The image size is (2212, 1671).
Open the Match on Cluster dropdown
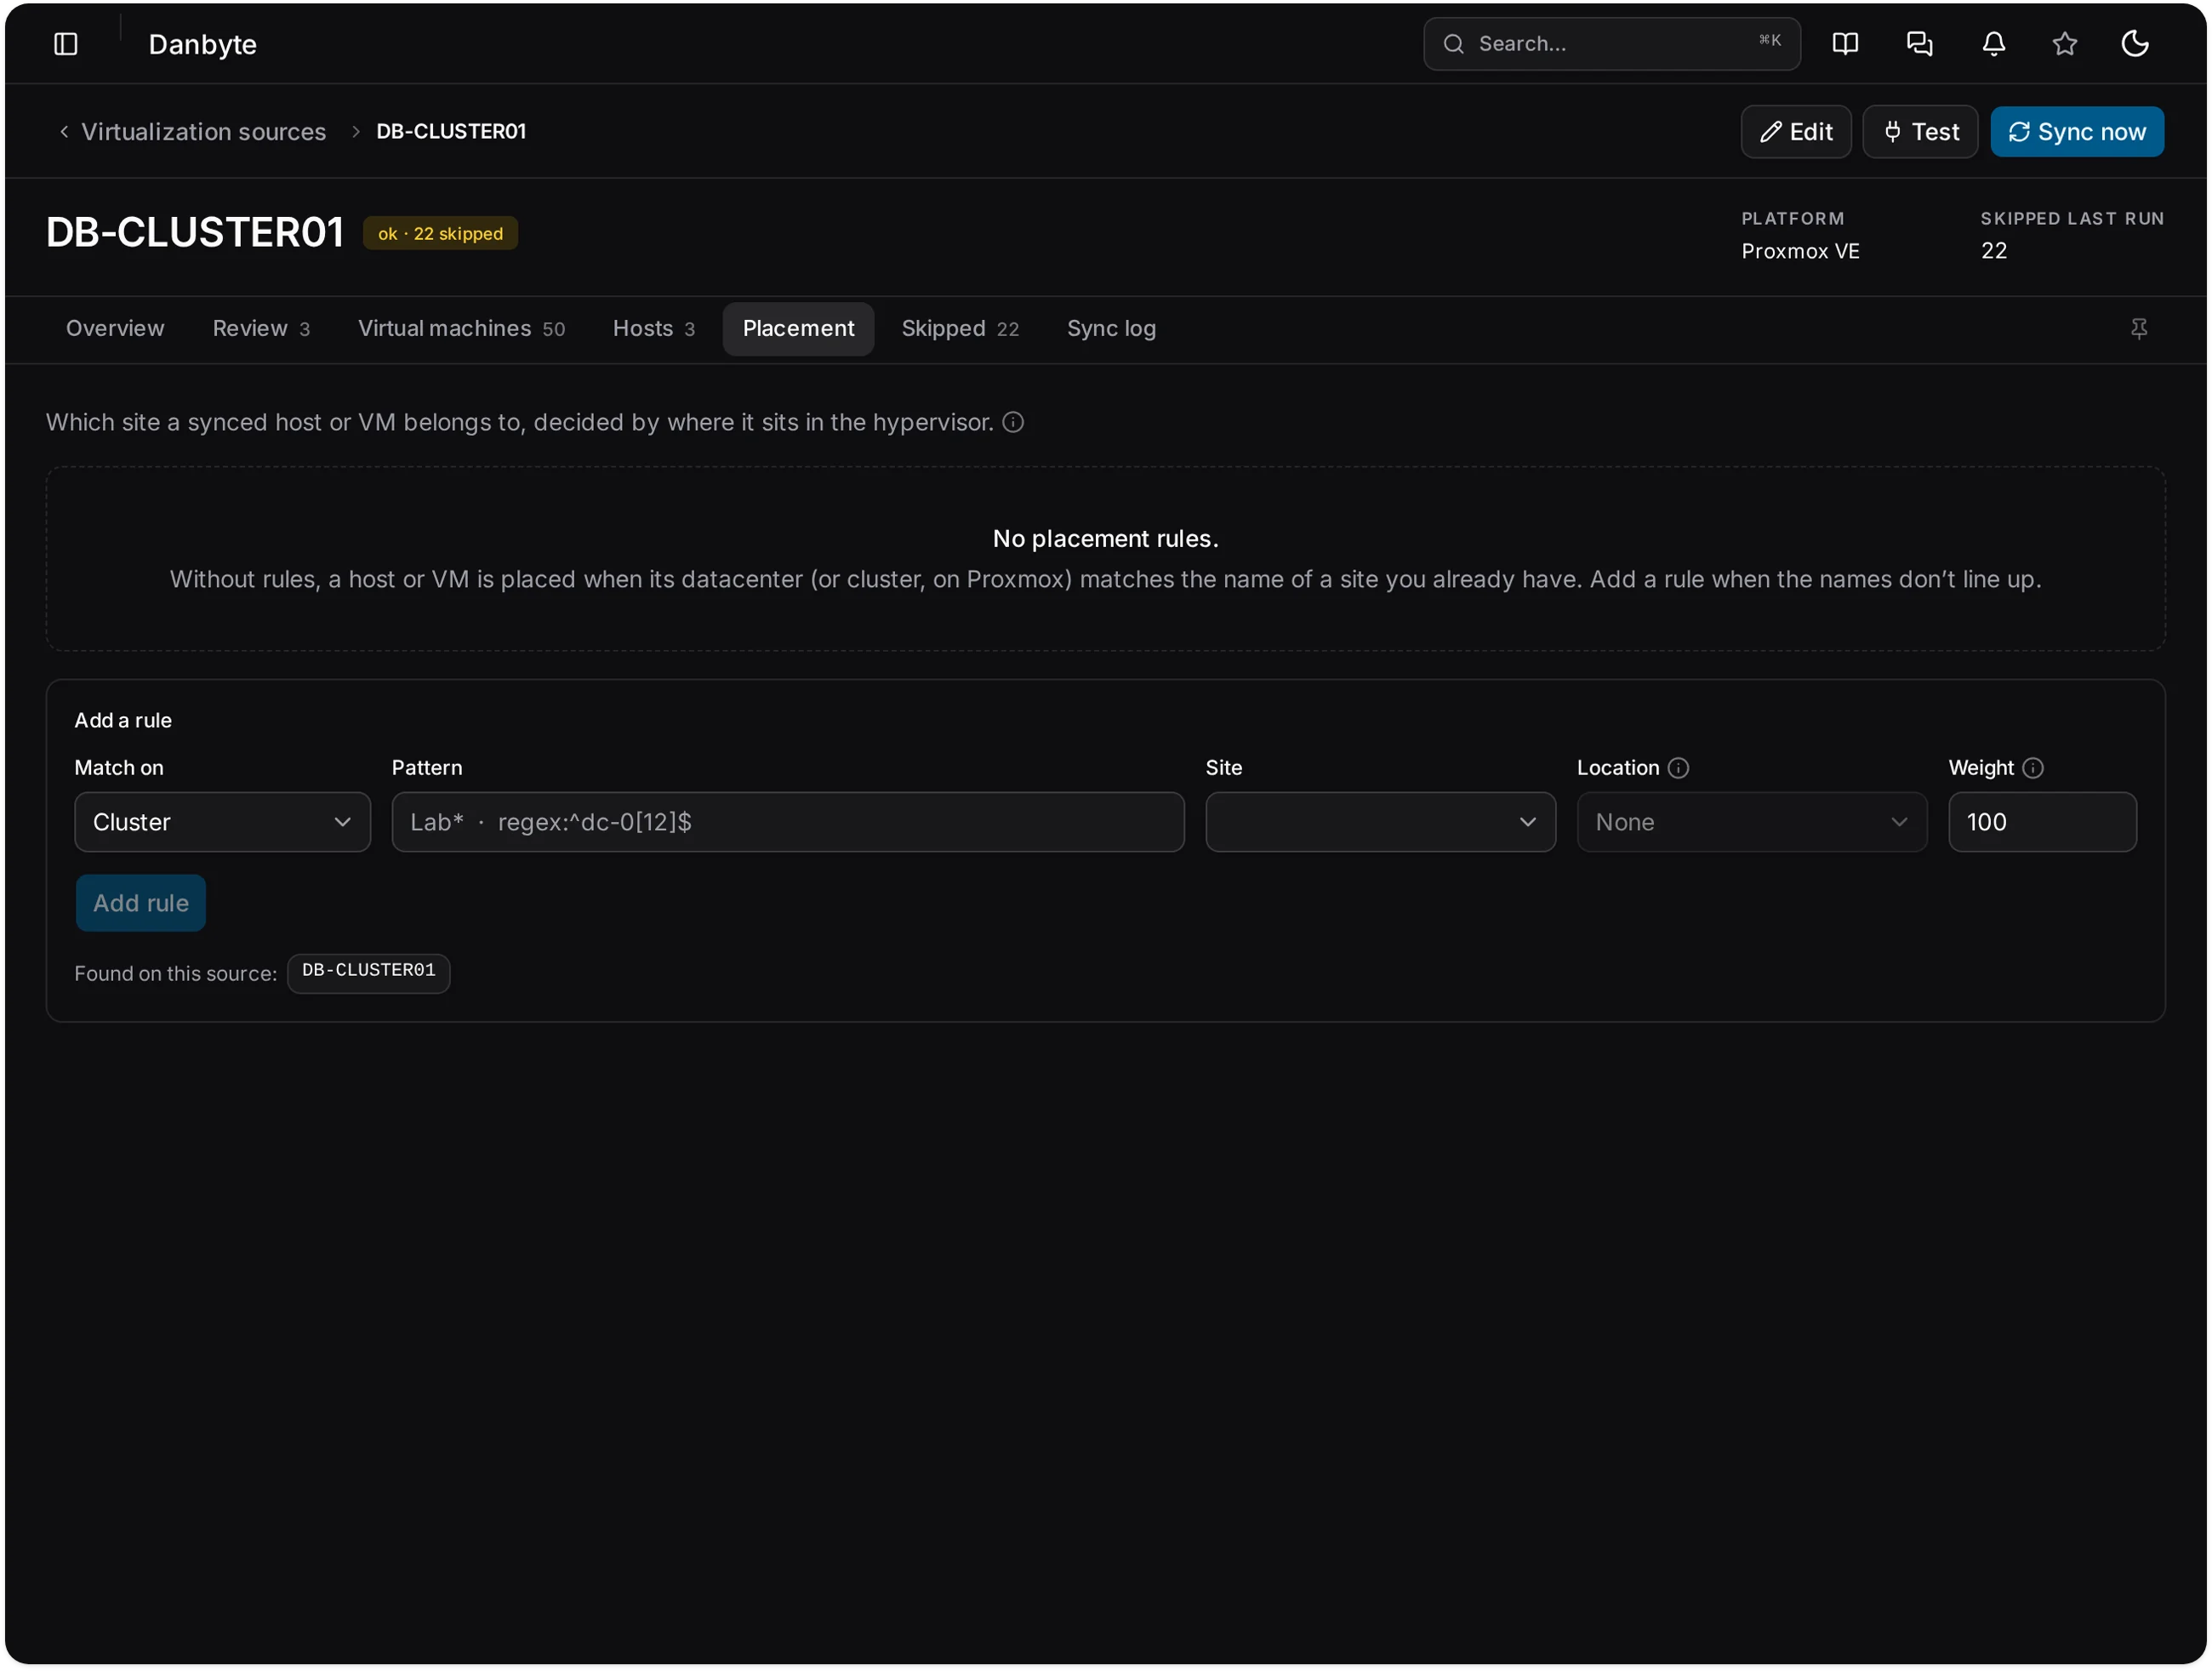[x=222, y=822]
